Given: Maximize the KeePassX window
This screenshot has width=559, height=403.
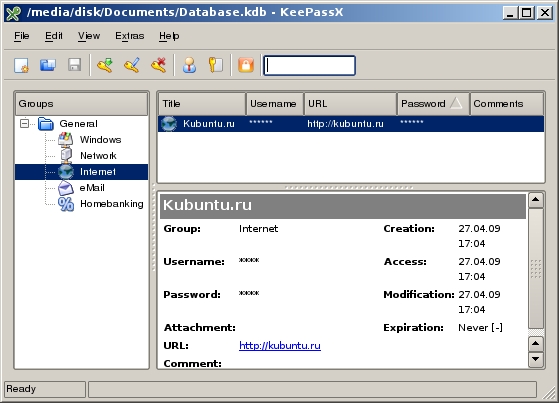Looking at the screenshot, I should [527, 13].
